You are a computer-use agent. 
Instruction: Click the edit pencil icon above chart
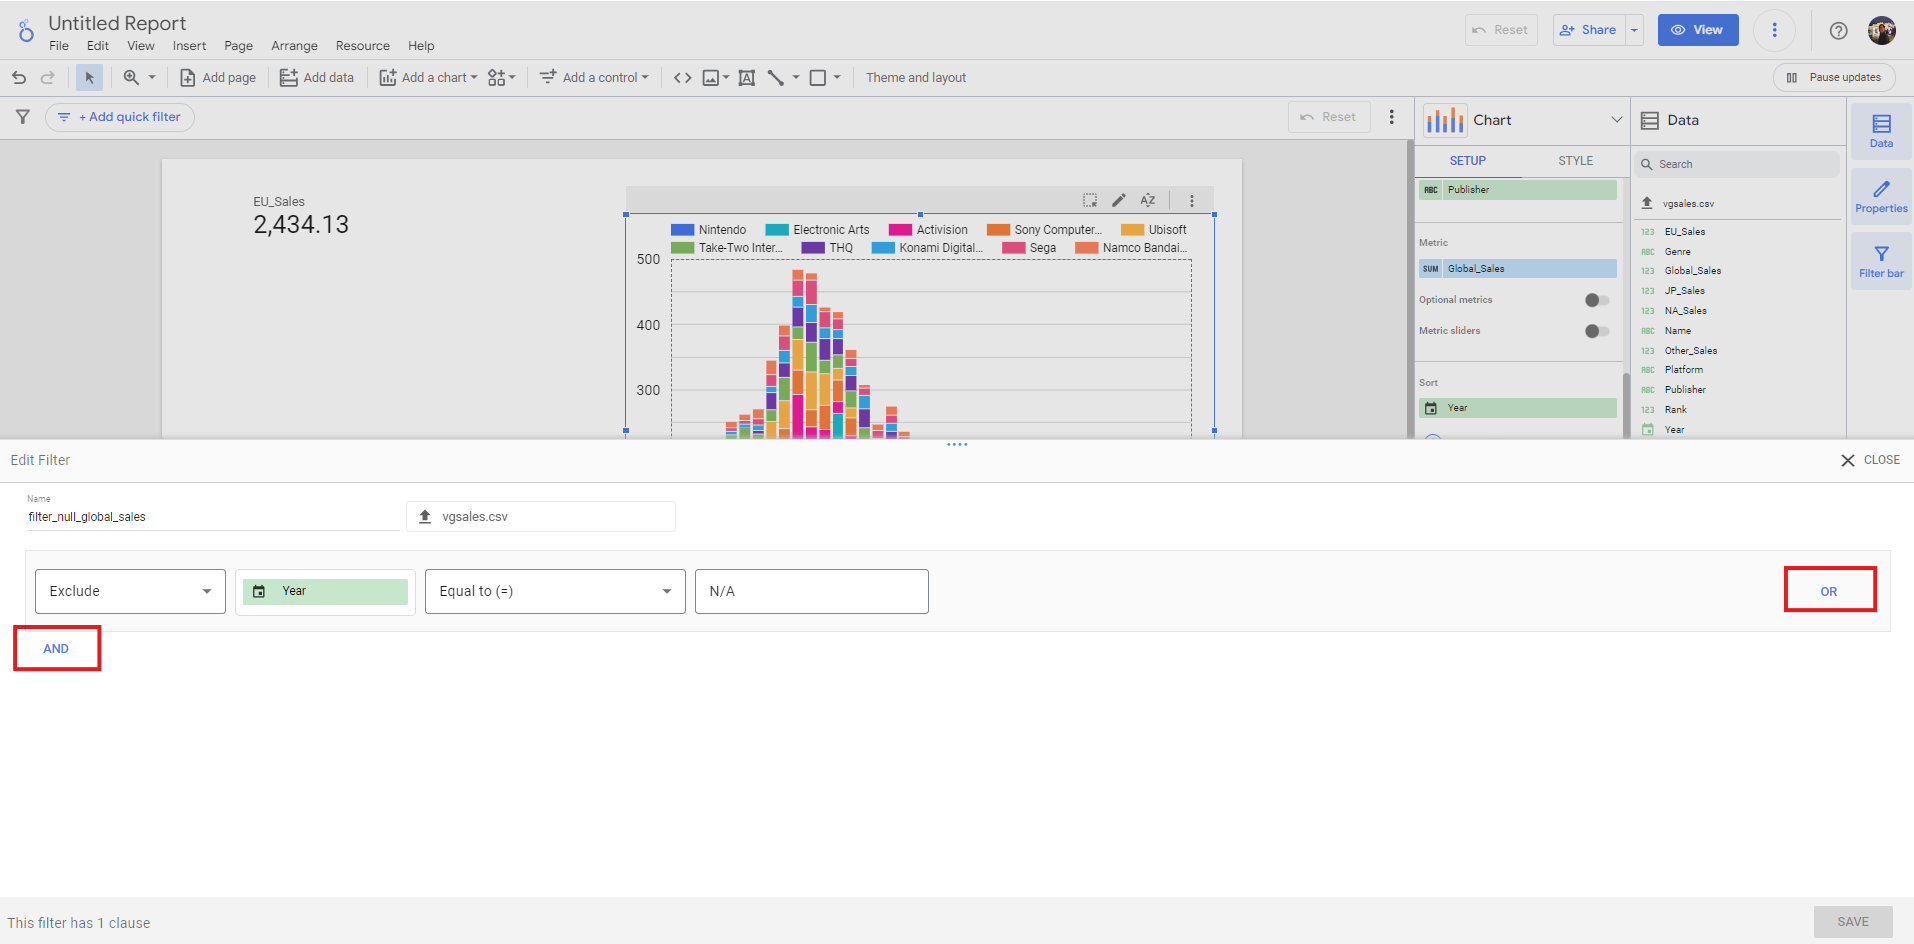pos(1118,200)
